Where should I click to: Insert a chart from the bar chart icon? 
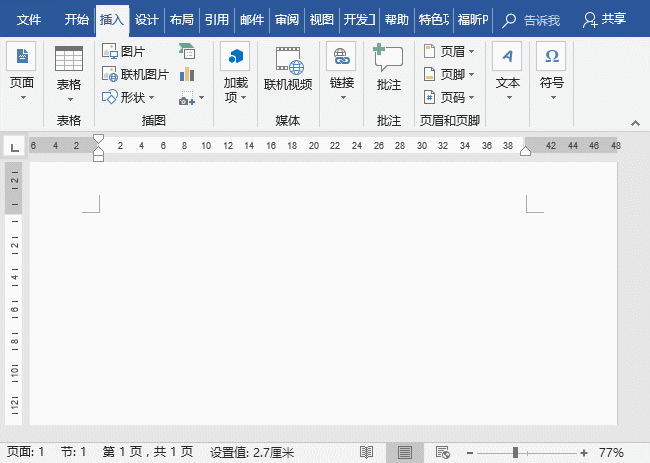187,74
